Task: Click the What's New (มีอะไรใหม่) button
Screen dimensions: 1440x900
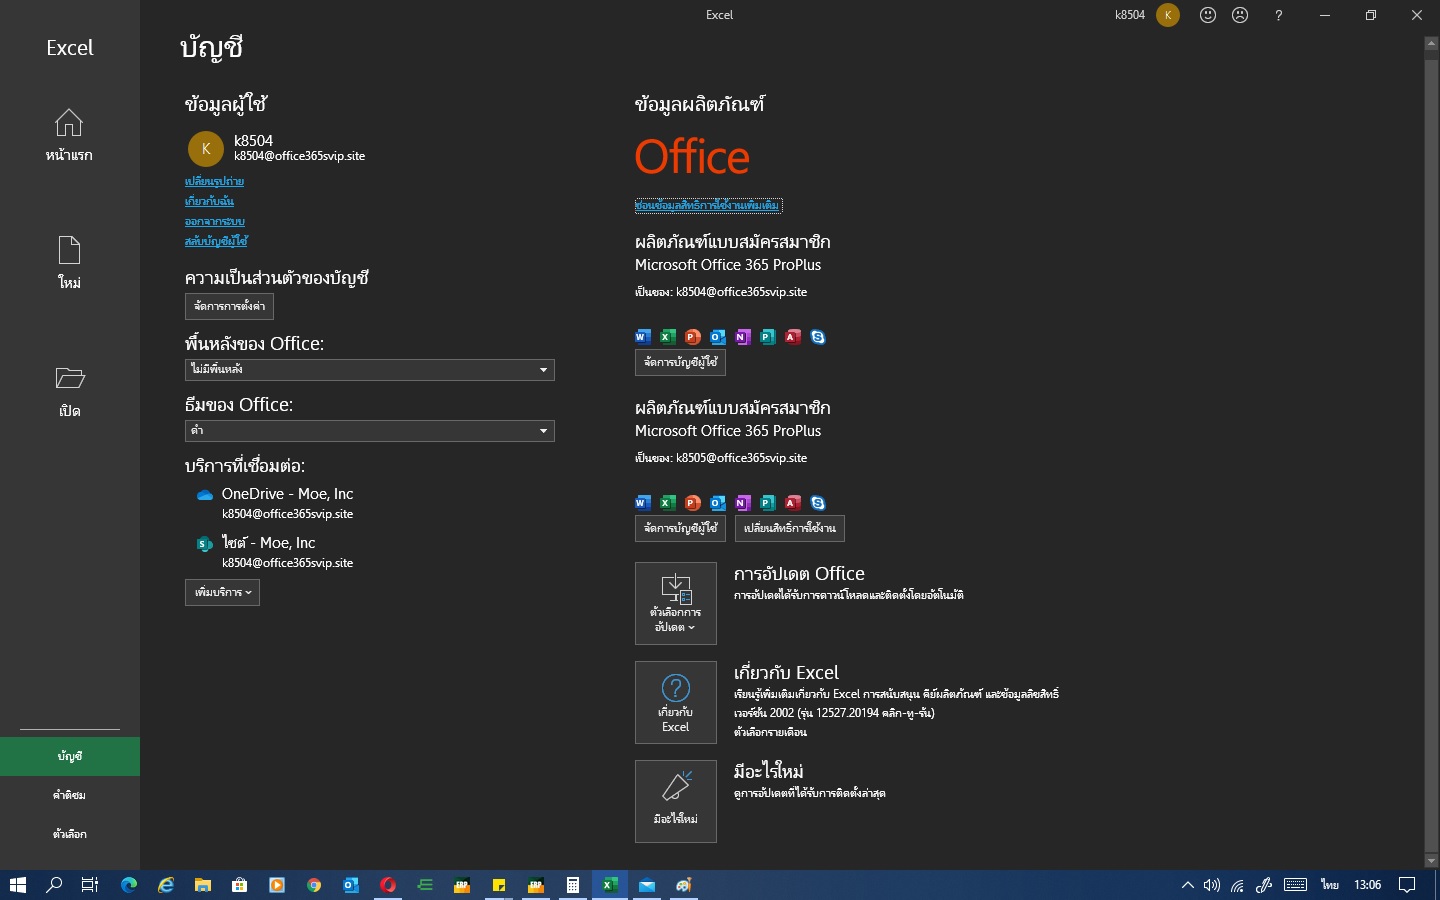Action: click(676, 801)
